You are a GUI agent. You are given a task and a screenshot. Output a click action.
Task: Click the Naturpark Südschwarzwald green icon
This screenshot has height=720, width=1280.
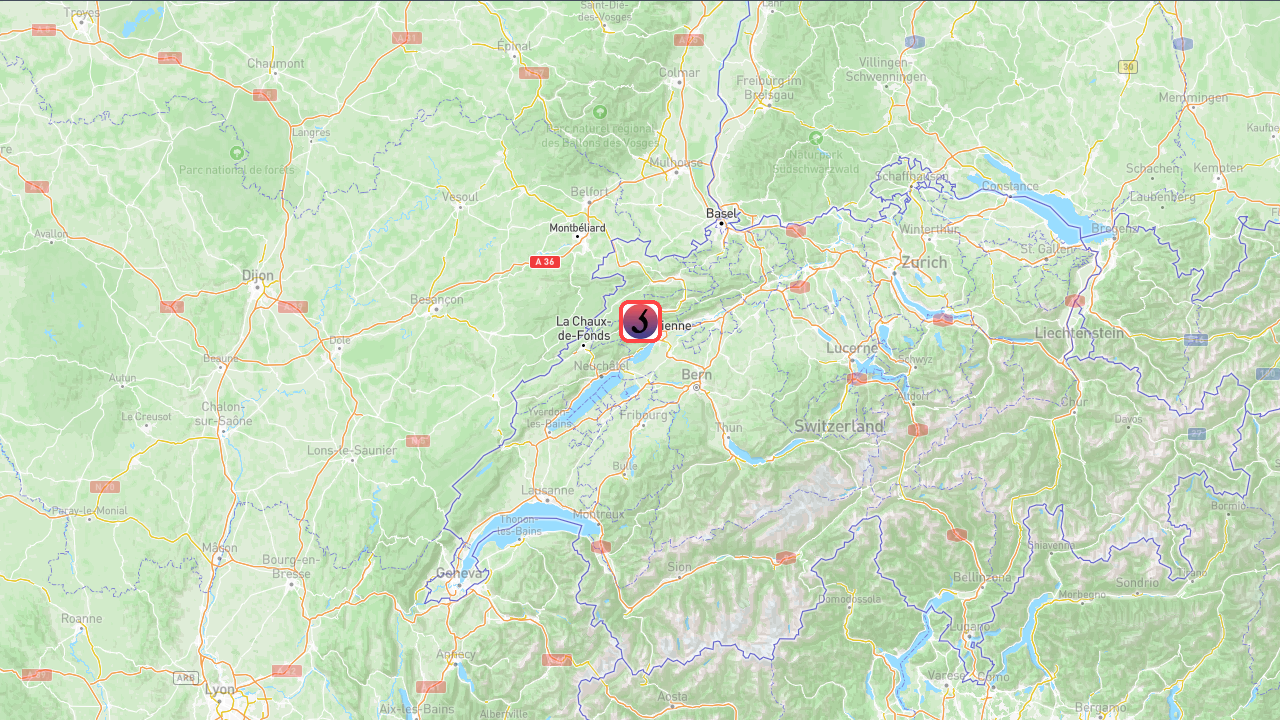tap(816, 137)
